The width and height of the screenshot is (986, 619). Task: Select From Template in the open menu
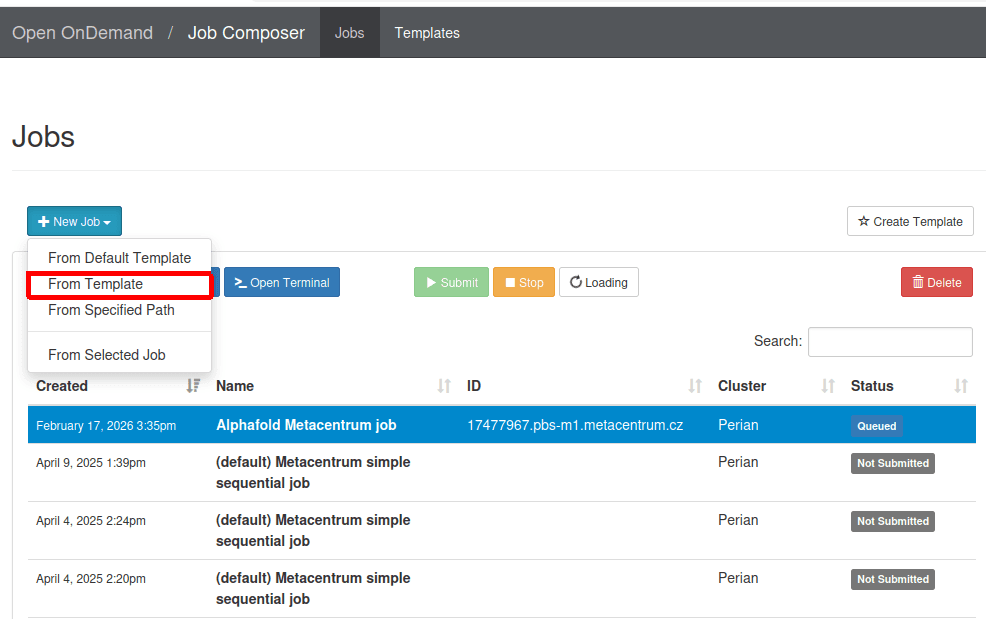(97, 284)
